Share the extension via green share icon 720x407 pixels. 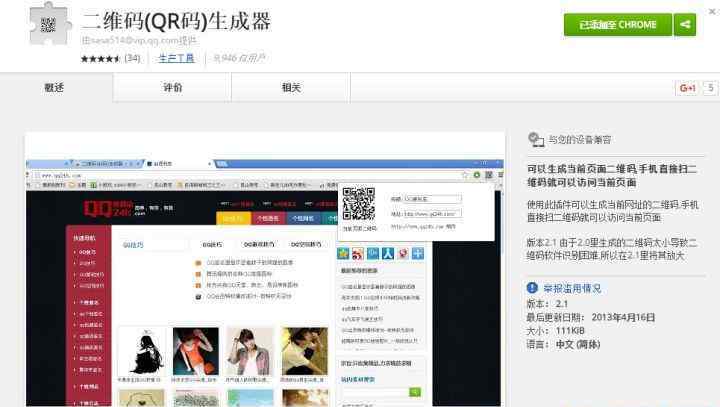pos(685,24)
